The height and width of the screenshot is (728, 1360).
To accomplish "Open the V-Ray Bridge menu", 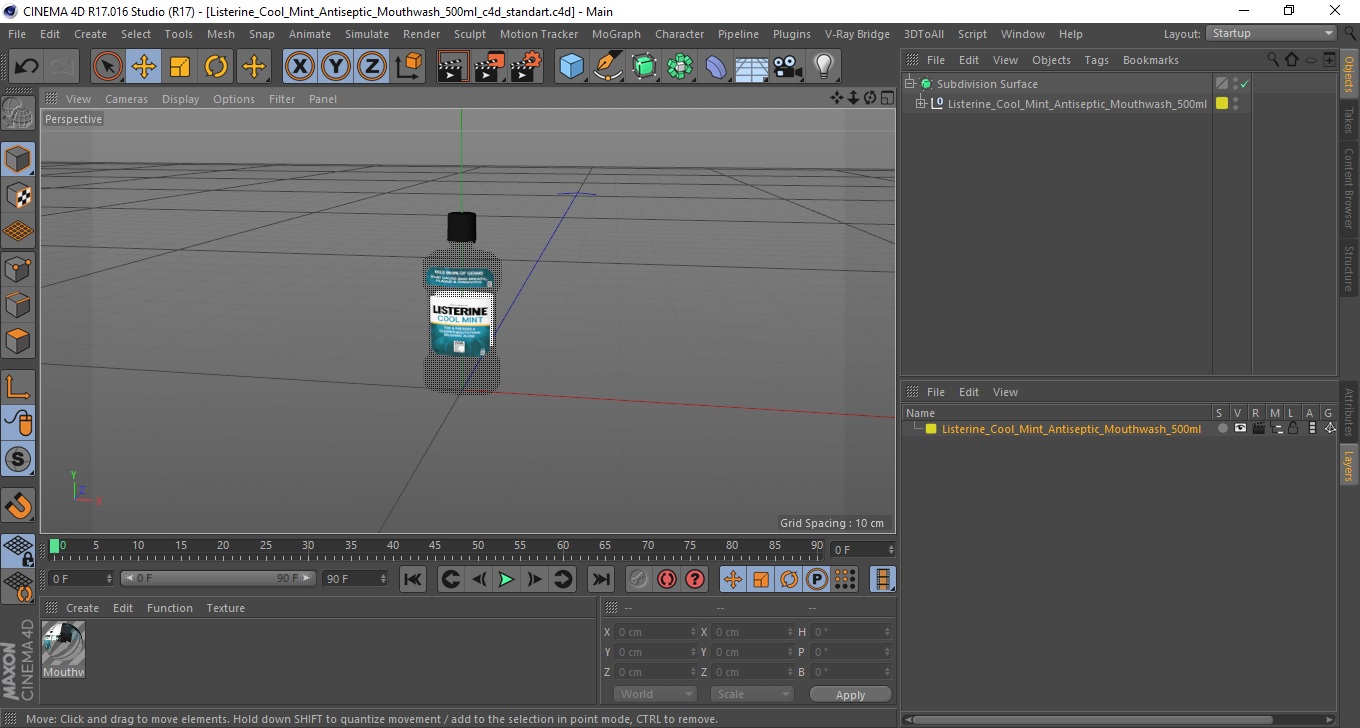I will (x=857, y=34).
